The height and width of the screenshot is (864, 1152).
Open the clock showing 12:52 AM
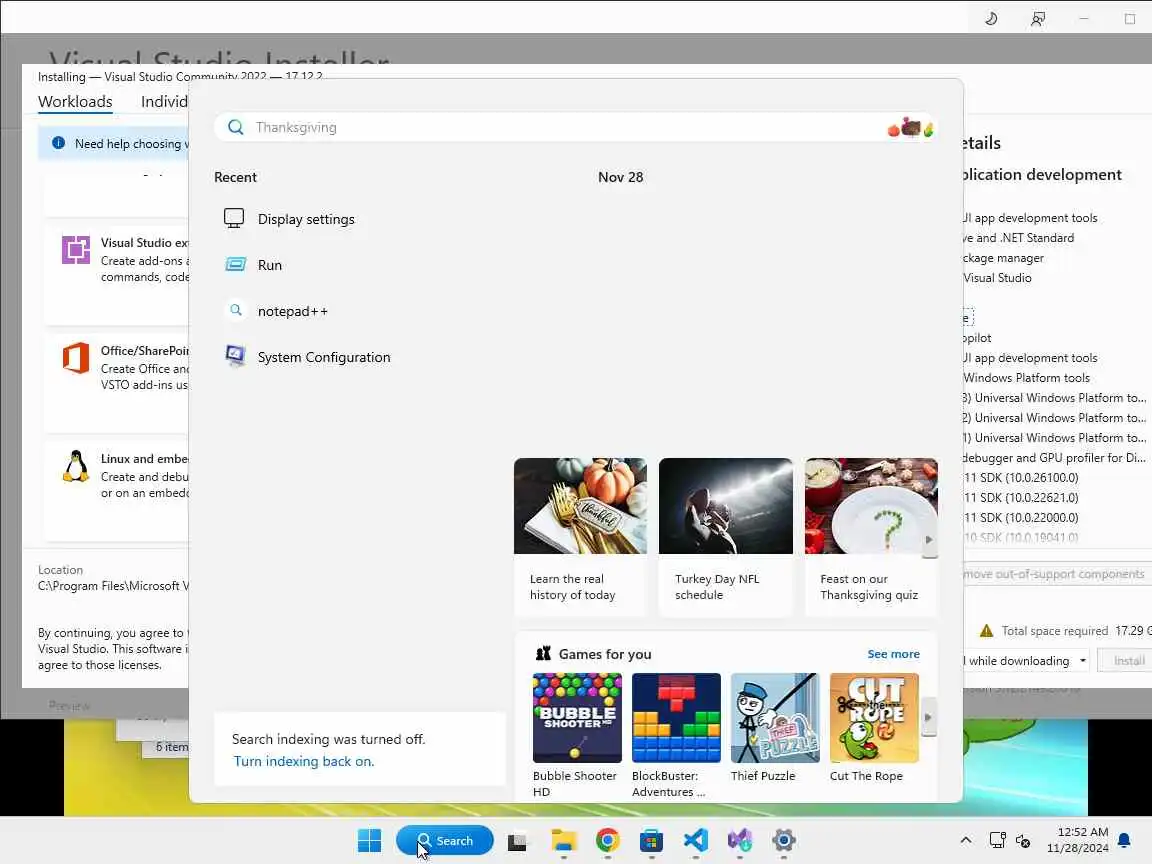point(1078,840)
